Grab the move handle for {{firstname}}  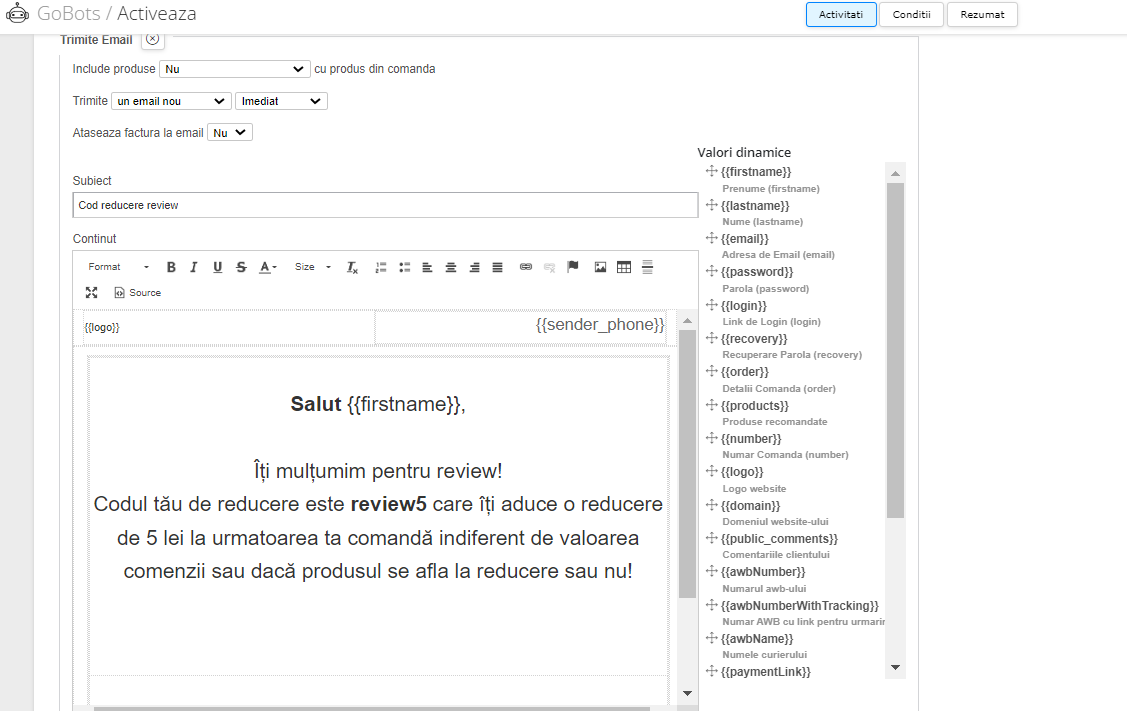pyautogui.click(x=712, y=171)
